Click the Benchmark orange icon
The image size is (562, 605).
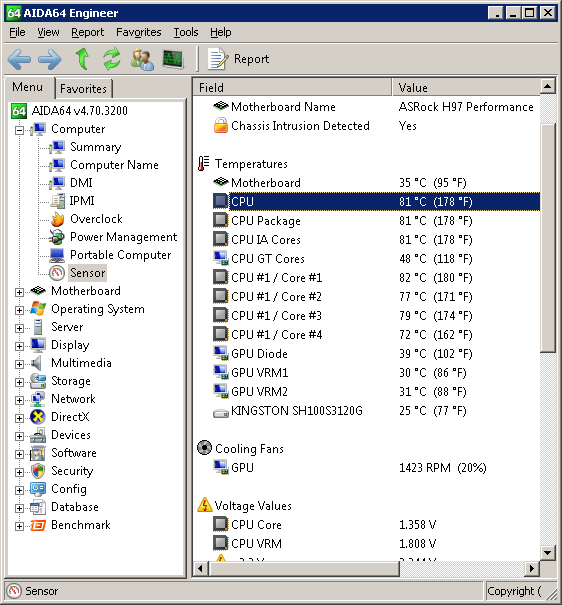click(38, 525)
